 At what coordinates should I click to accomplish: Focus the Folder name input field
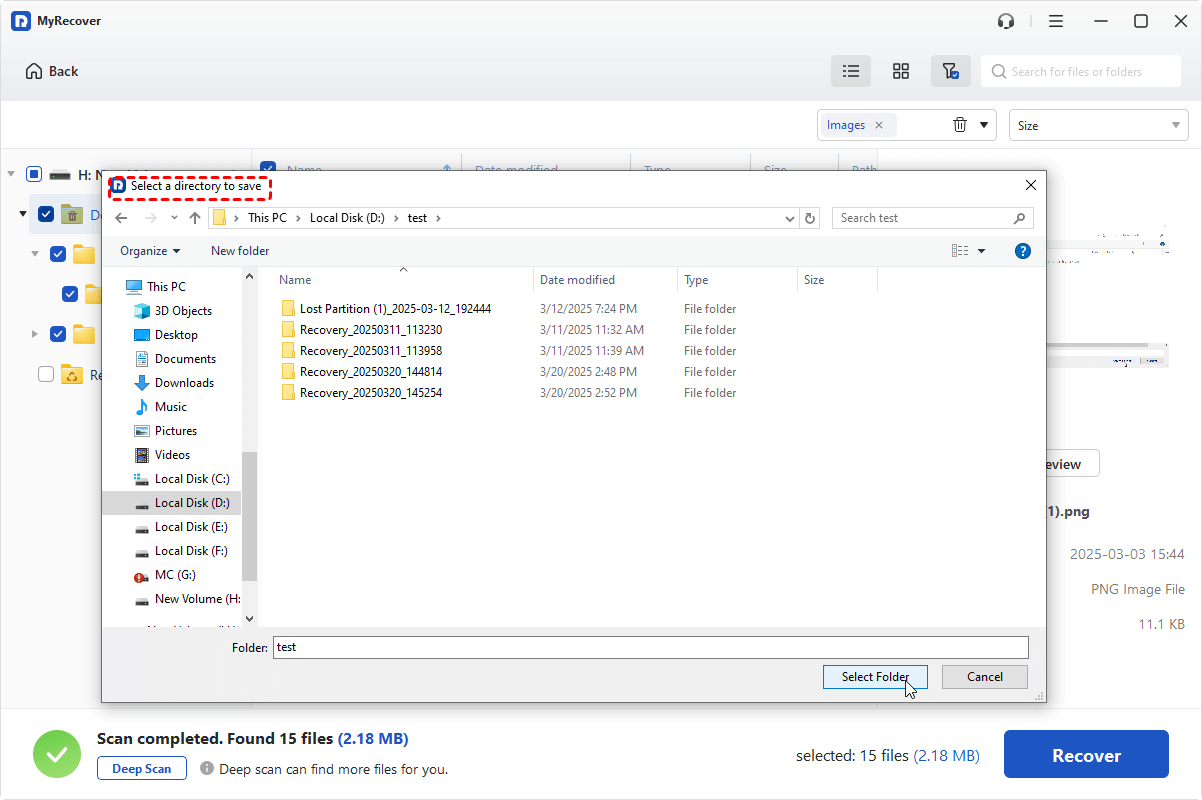(650, 647)
